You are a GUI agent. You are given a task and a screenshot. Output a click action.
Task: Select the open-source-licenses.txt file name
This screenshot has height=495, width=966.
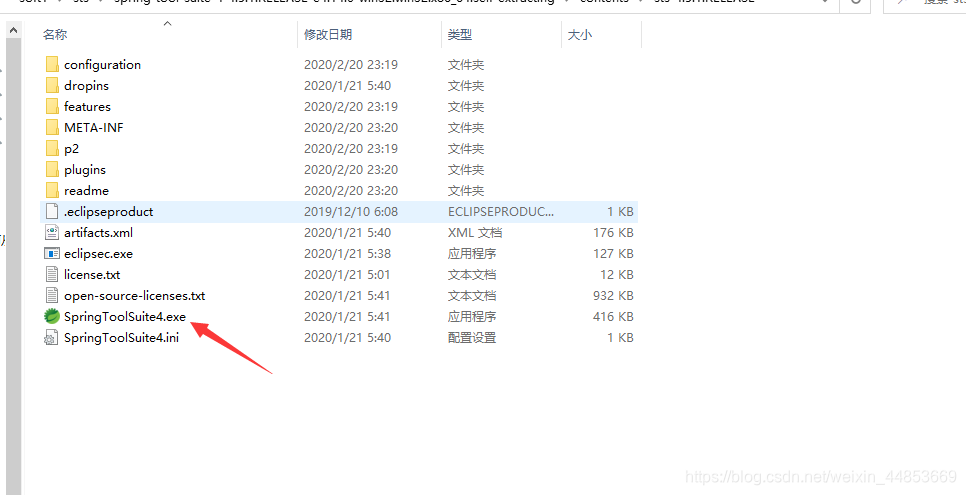coord(134,295)
